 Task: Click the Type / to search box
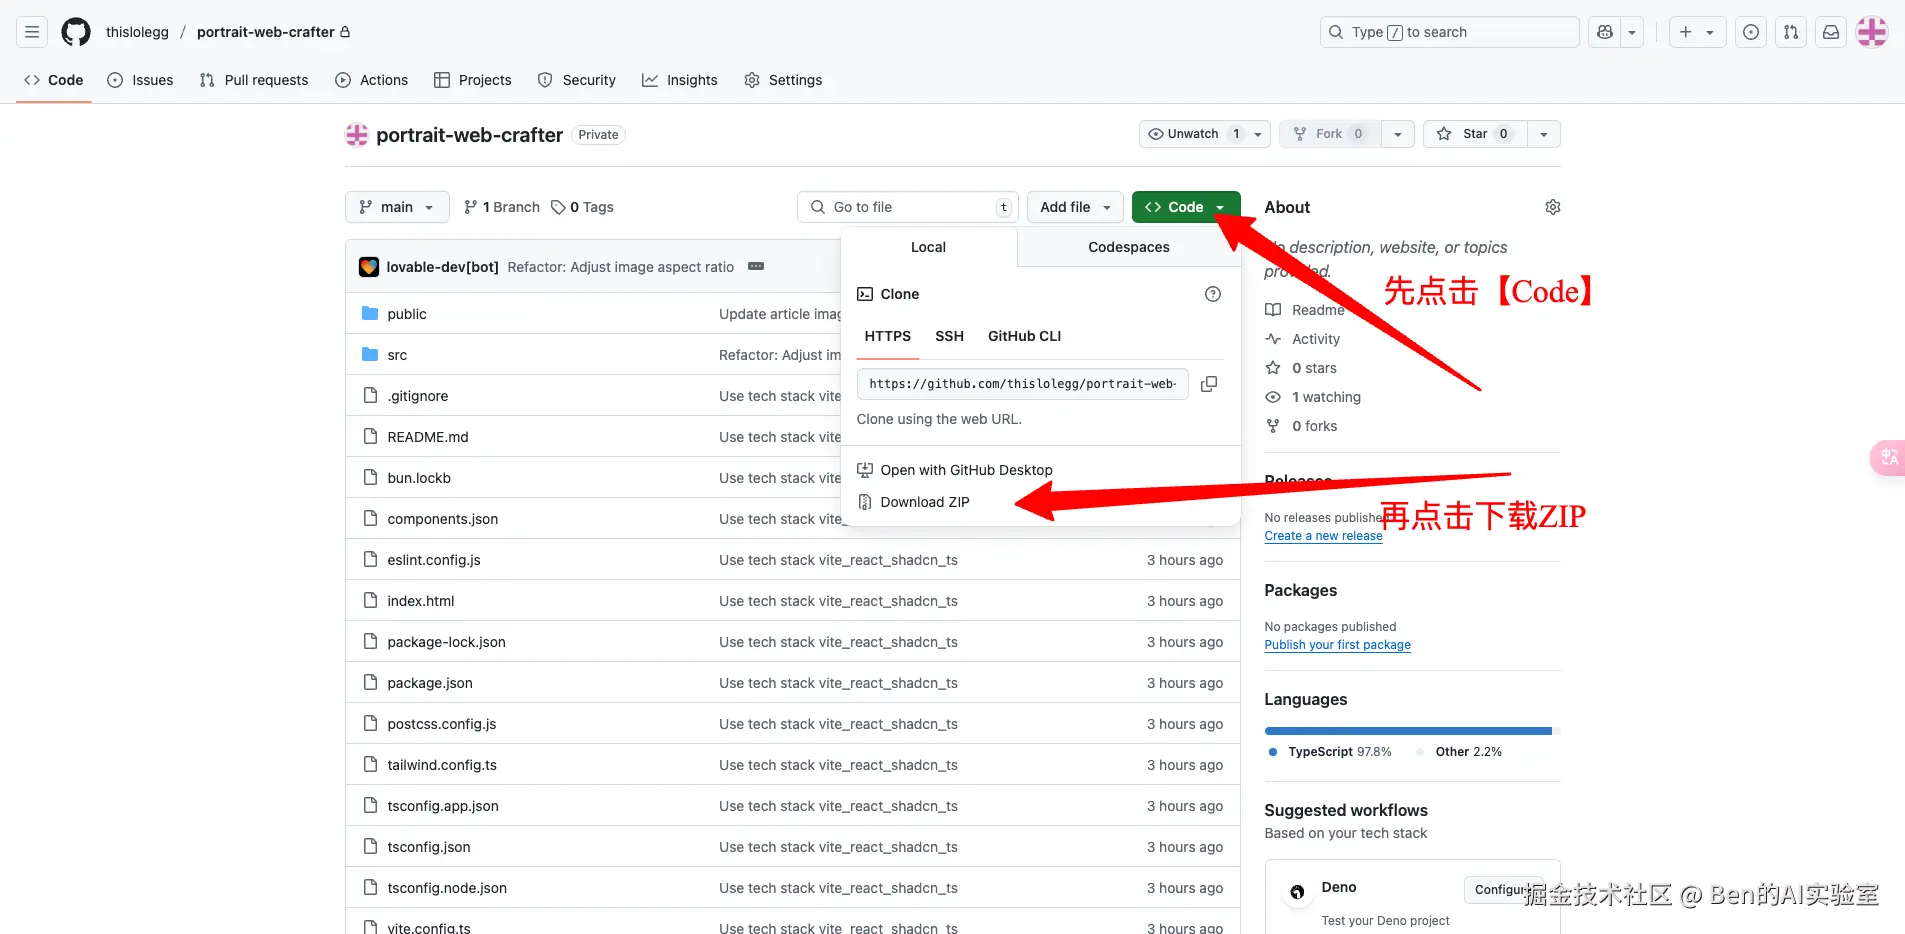coord(1449,32)
